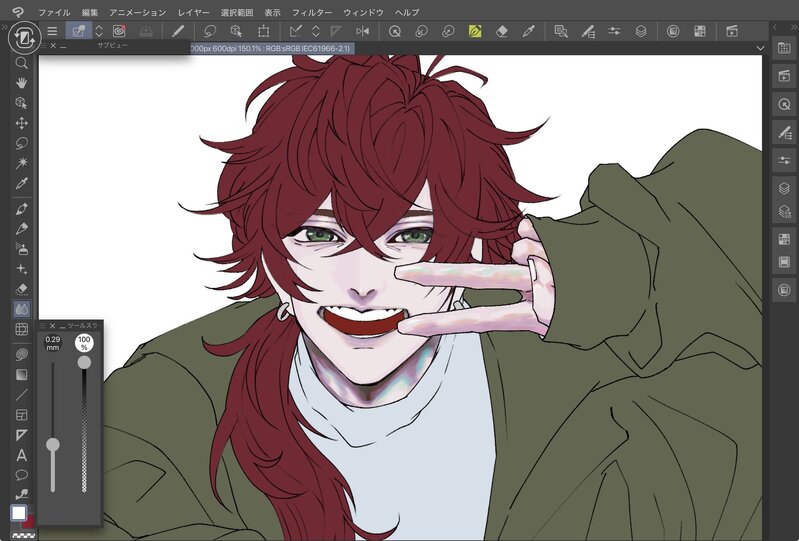
Task: Click the clapperboard animation icon in command bar
Action: tap(732, 31)
